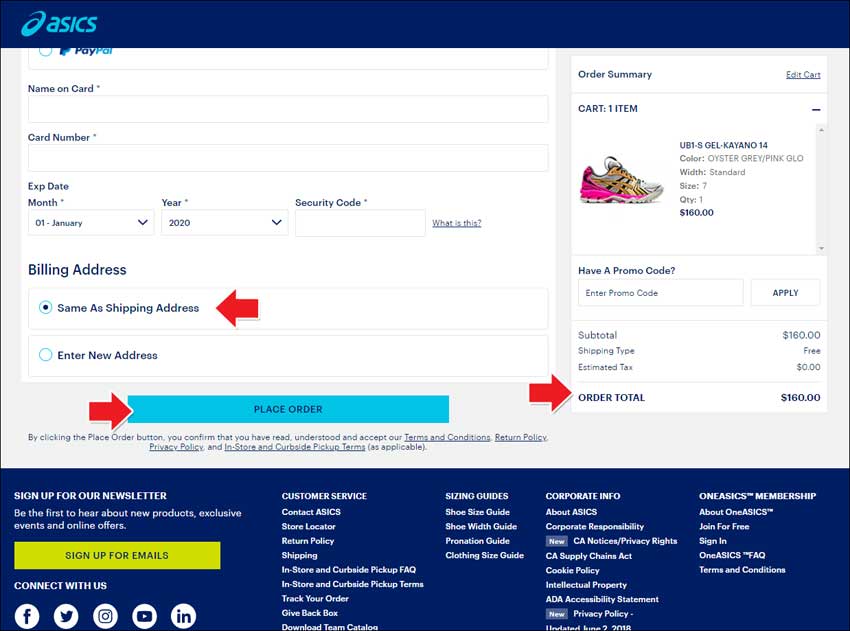Click the Estimated Tax value $0.00

pyautogui.click(x=808, y=367)
